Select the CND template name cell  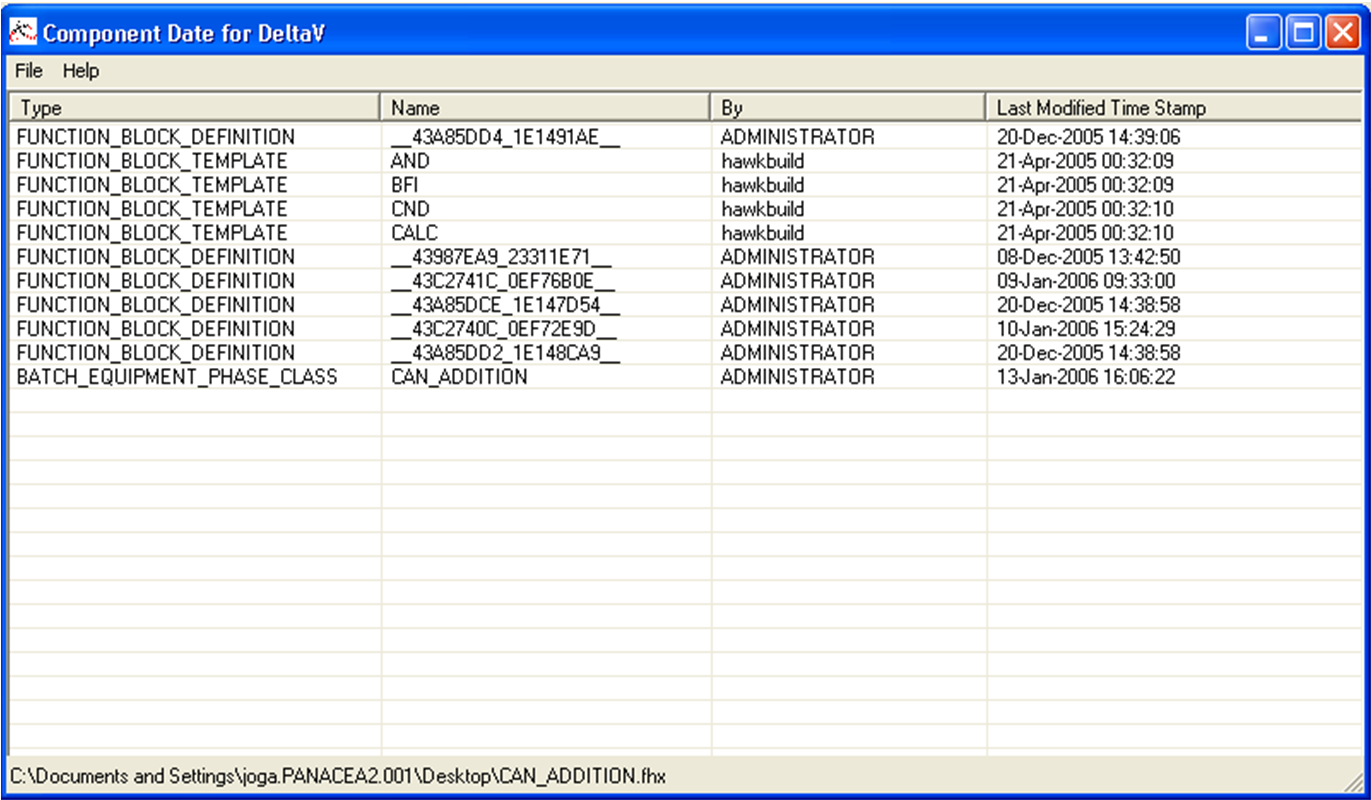[x=410, y=209]
